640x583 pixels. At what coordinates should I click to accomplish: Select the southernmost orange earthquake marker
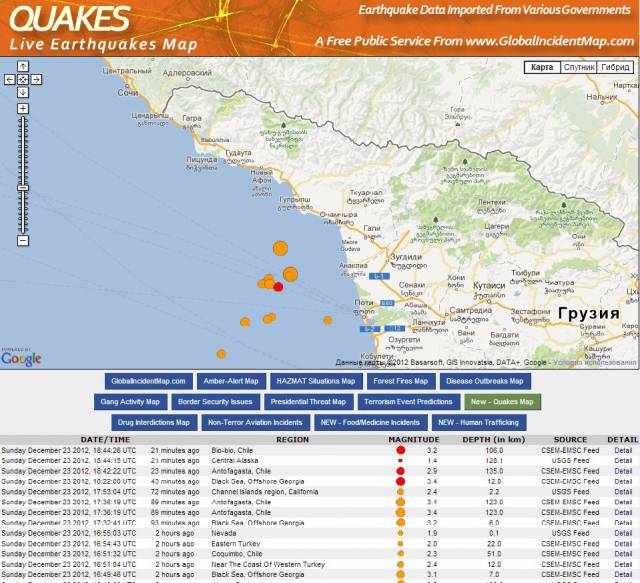point(222,352)
